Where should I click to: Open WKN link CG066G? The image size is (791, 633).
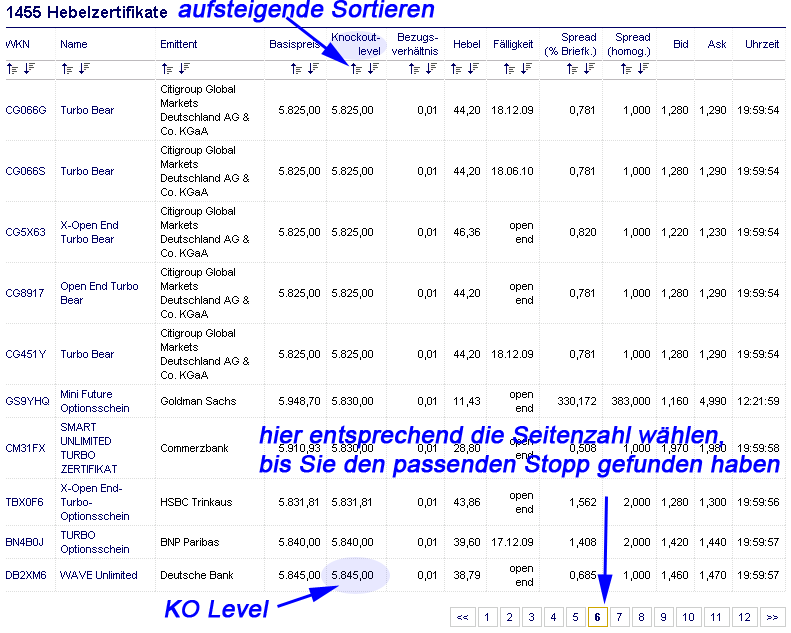pyautogui.click(x=26, y=110)
